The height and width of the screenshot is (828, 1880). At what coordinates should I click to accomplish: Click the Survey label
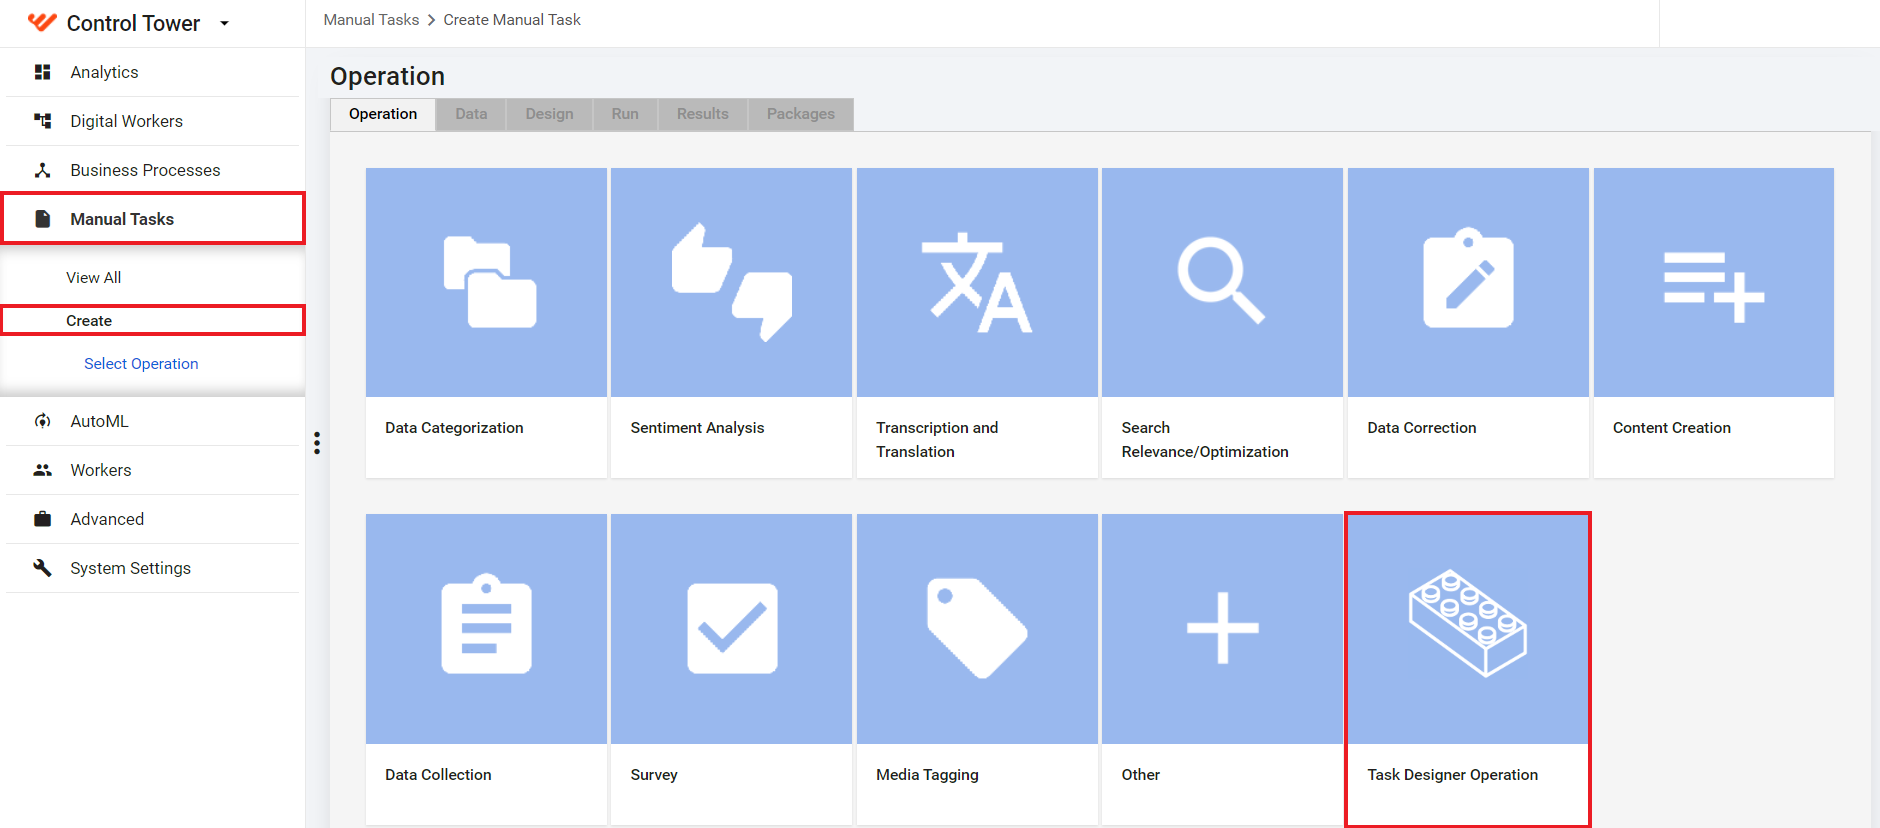(654, 775)
